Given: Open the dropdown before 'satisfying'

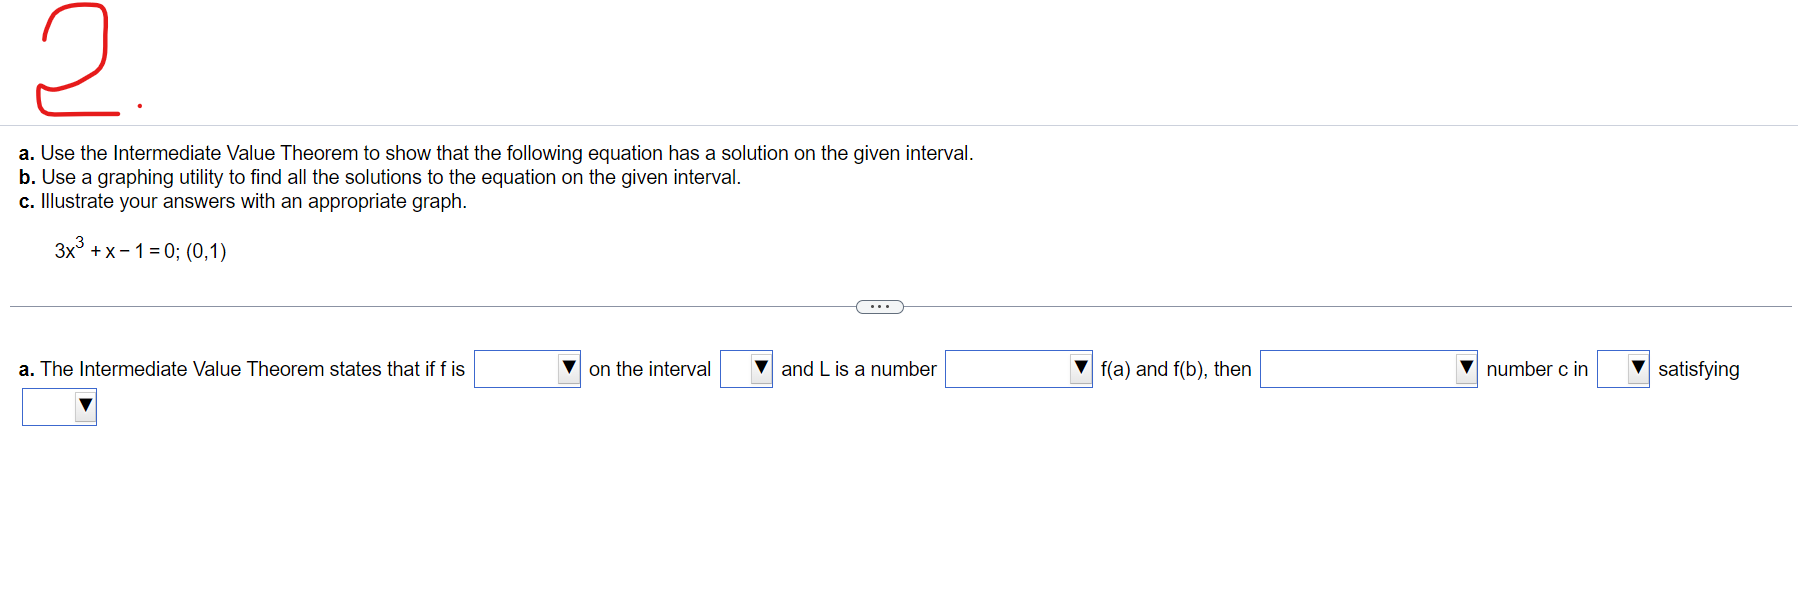Looking at the screenshot, I should tap(1623, 368).
